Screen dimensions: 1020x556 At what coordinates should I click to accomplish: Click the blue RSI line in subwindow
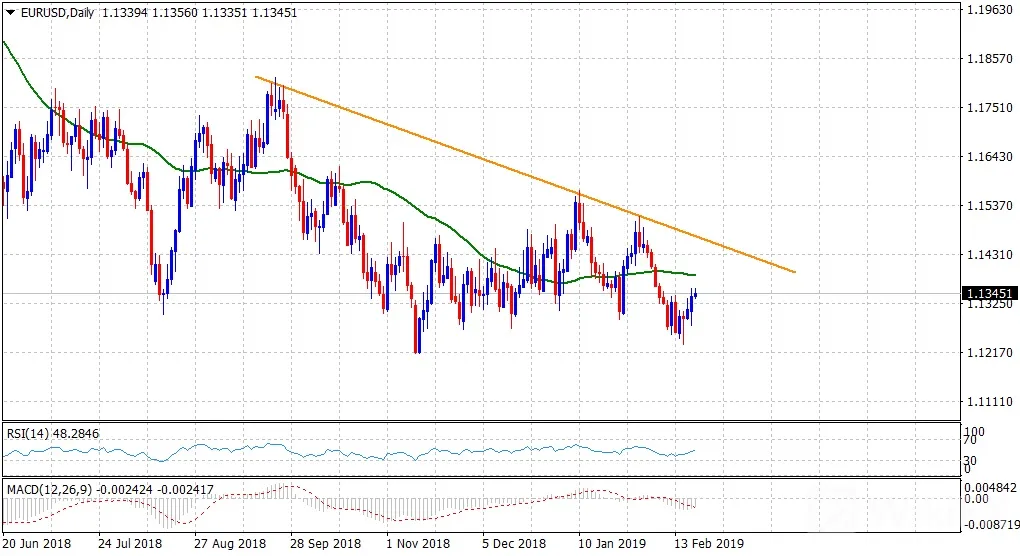tap(349, 452)
